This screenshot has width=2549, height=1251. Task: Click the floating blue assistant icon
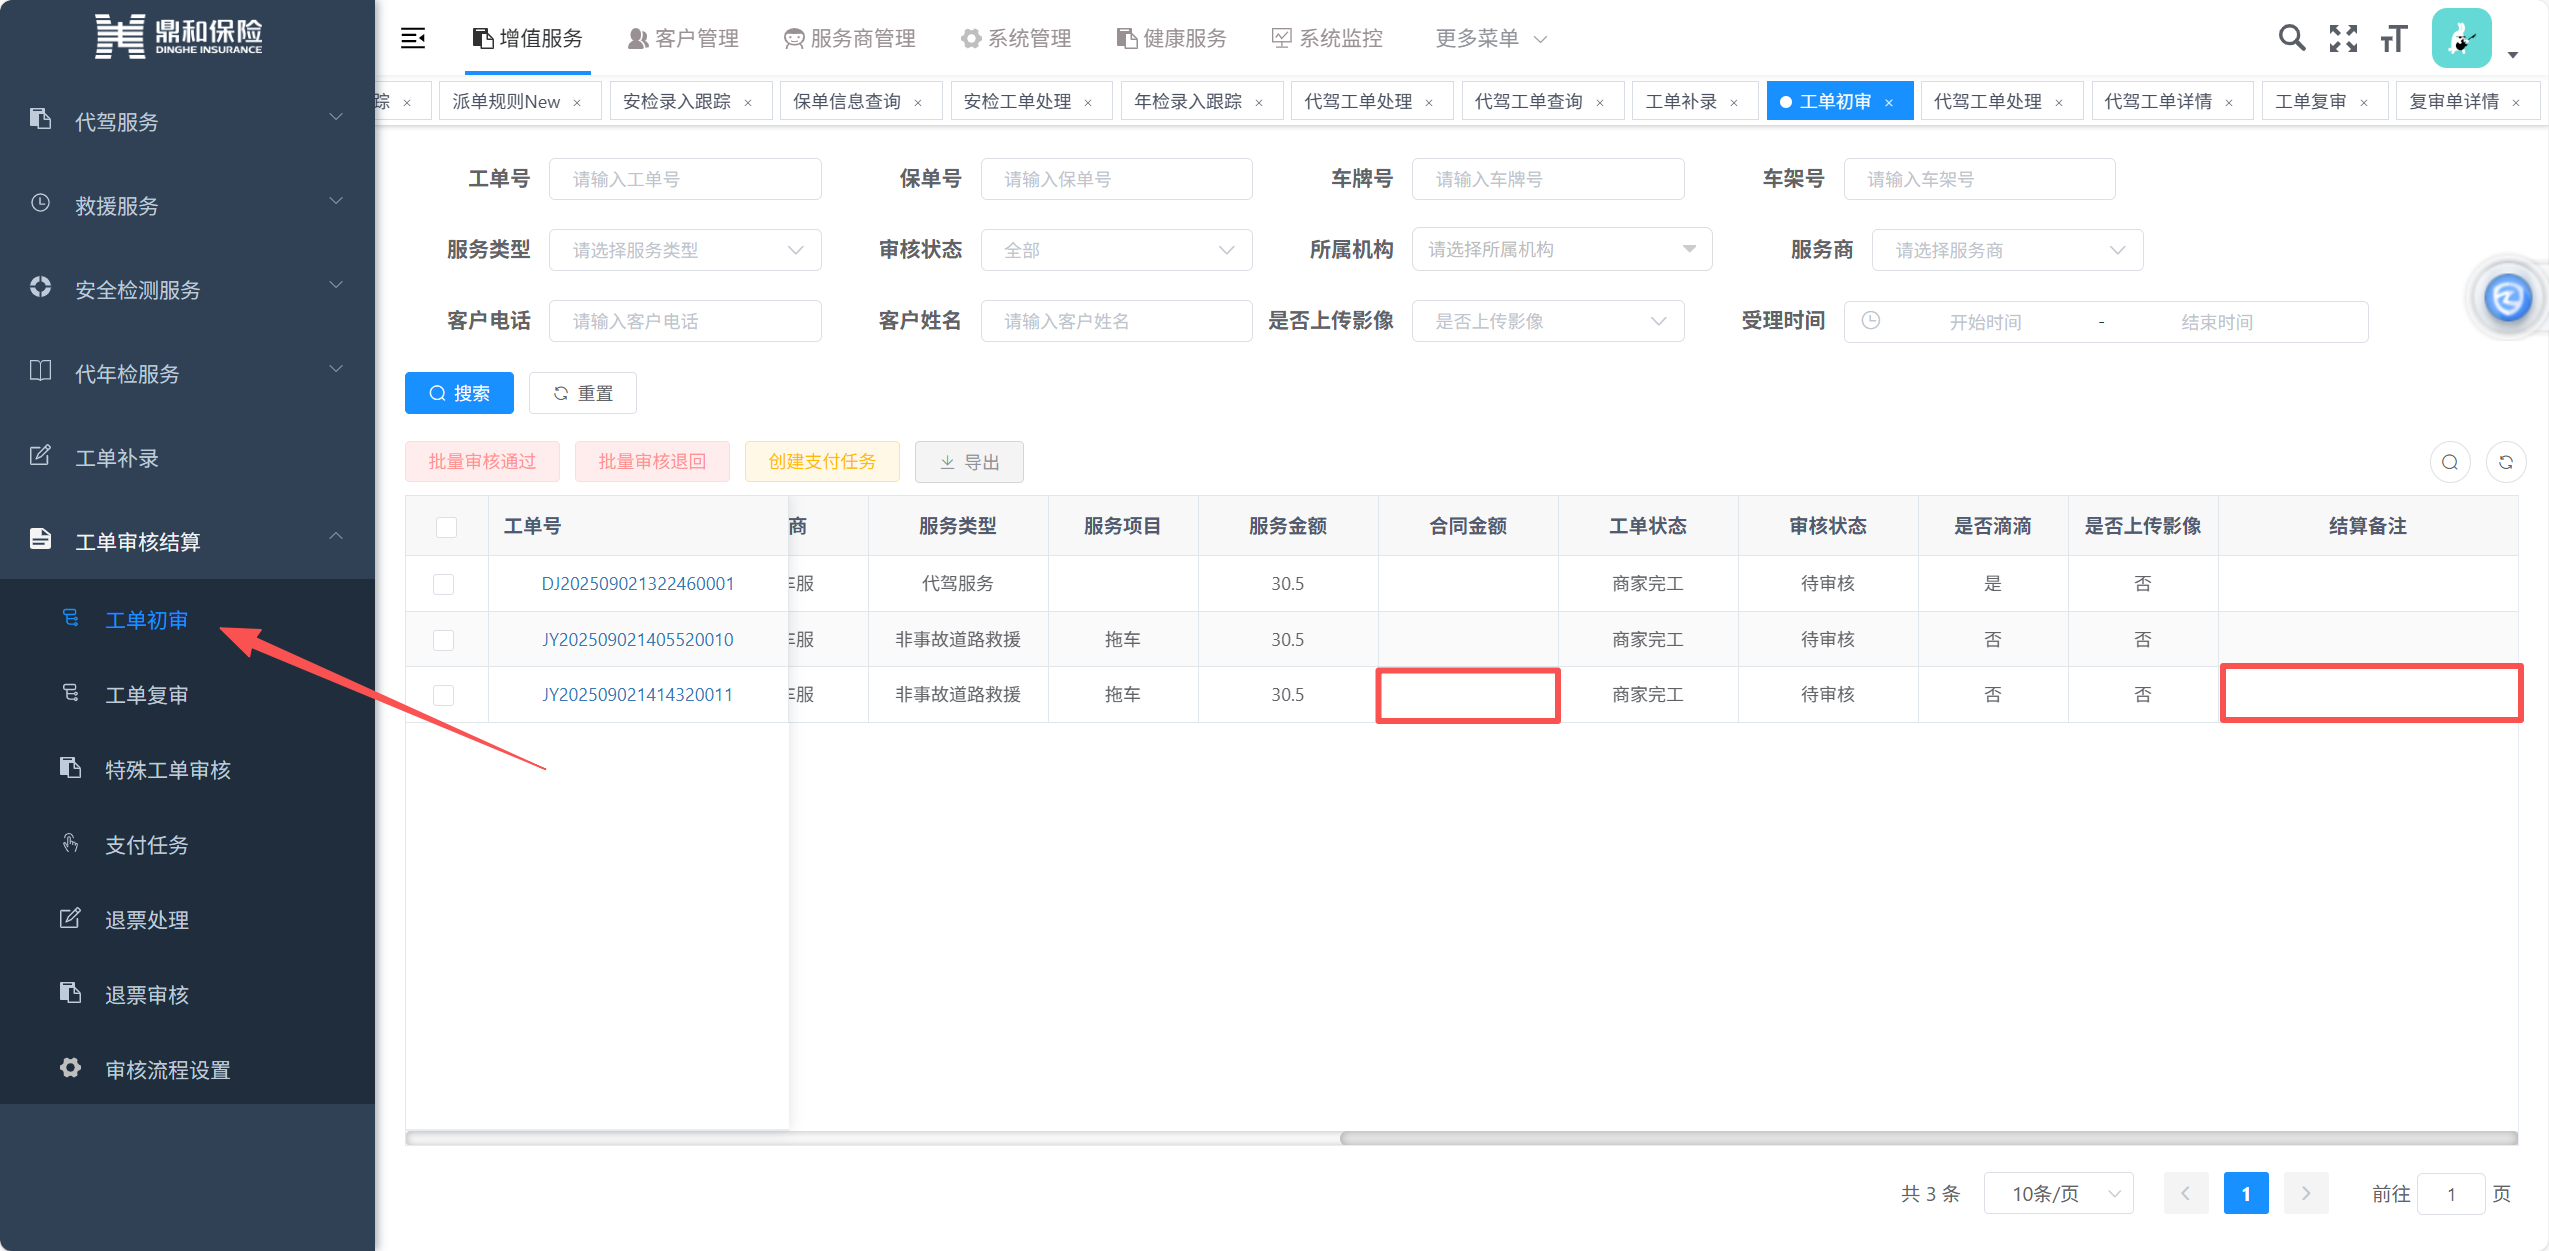pos(2507,298)
